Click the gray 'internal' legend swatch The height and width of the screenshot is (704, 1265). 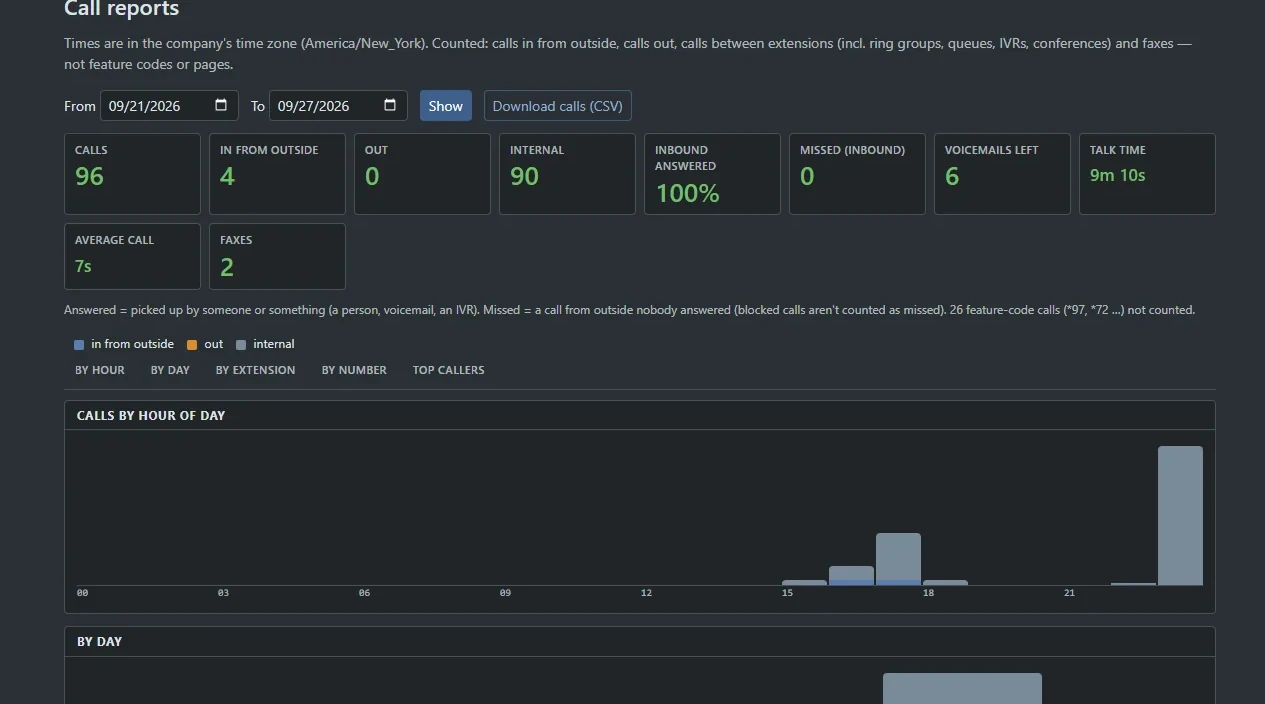(241, 344)
